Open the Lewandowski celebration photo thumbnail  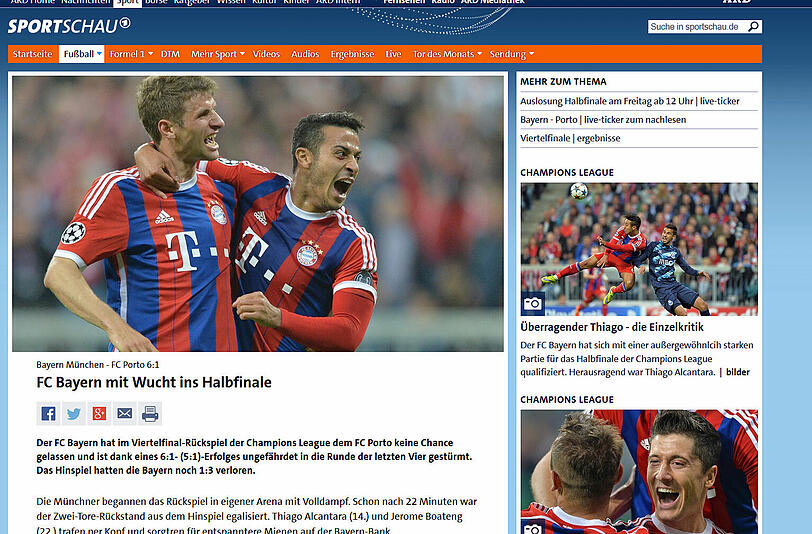(x=639, y=472)
